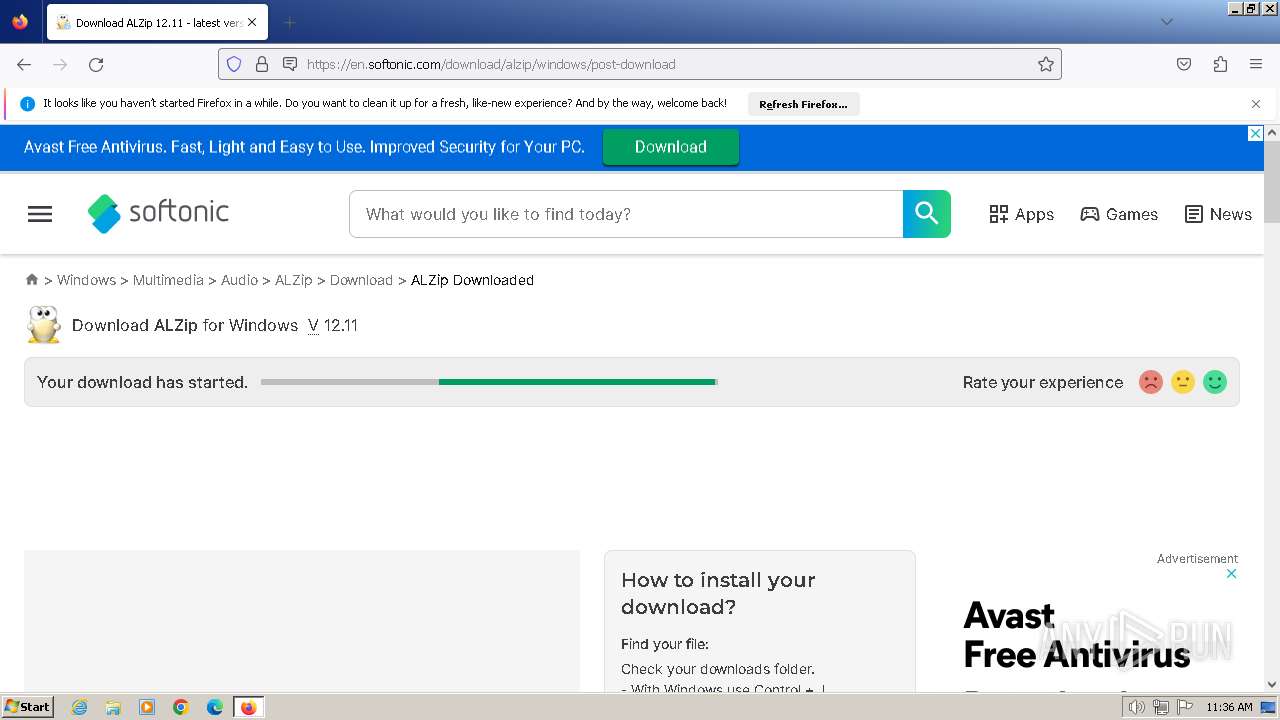The width and height of the screenshot is (1280, 720).
Task: Go to the Download breadcrumb link
Action: coord(361,280)
